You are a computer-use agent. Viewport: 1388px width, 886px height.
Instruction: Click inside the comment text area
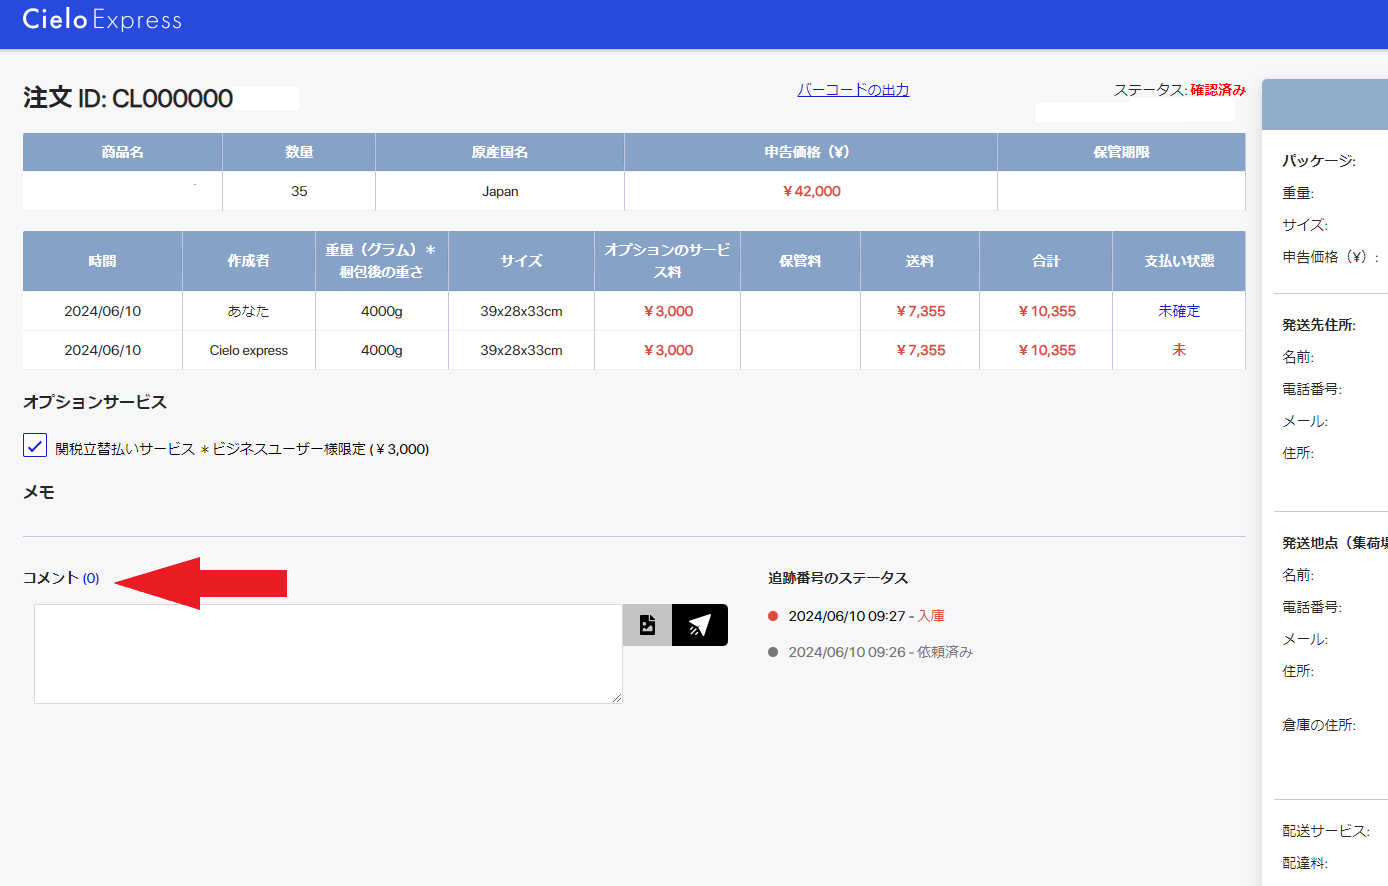click(328, 654)
